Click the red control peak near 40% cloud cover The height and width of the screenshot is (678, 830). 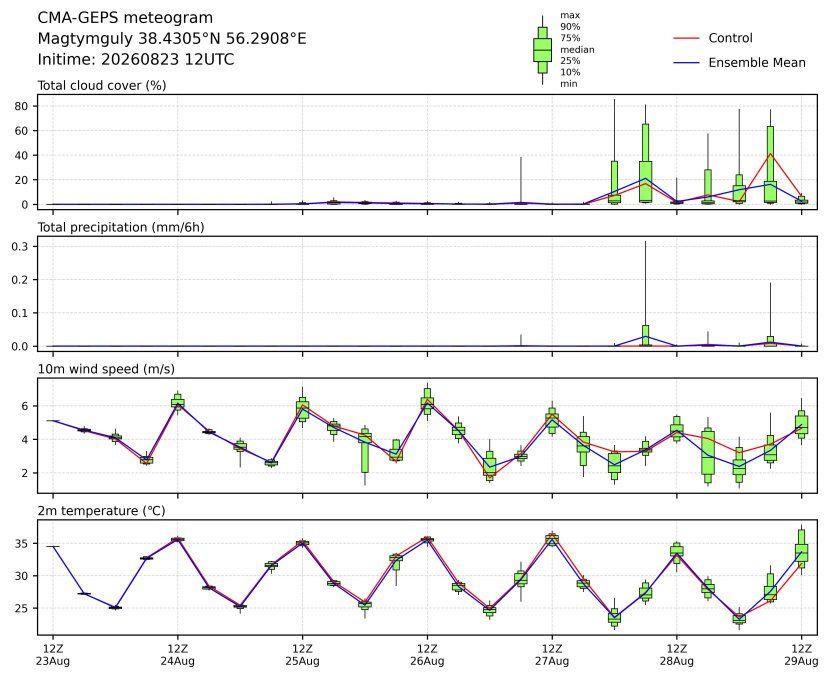770,154
